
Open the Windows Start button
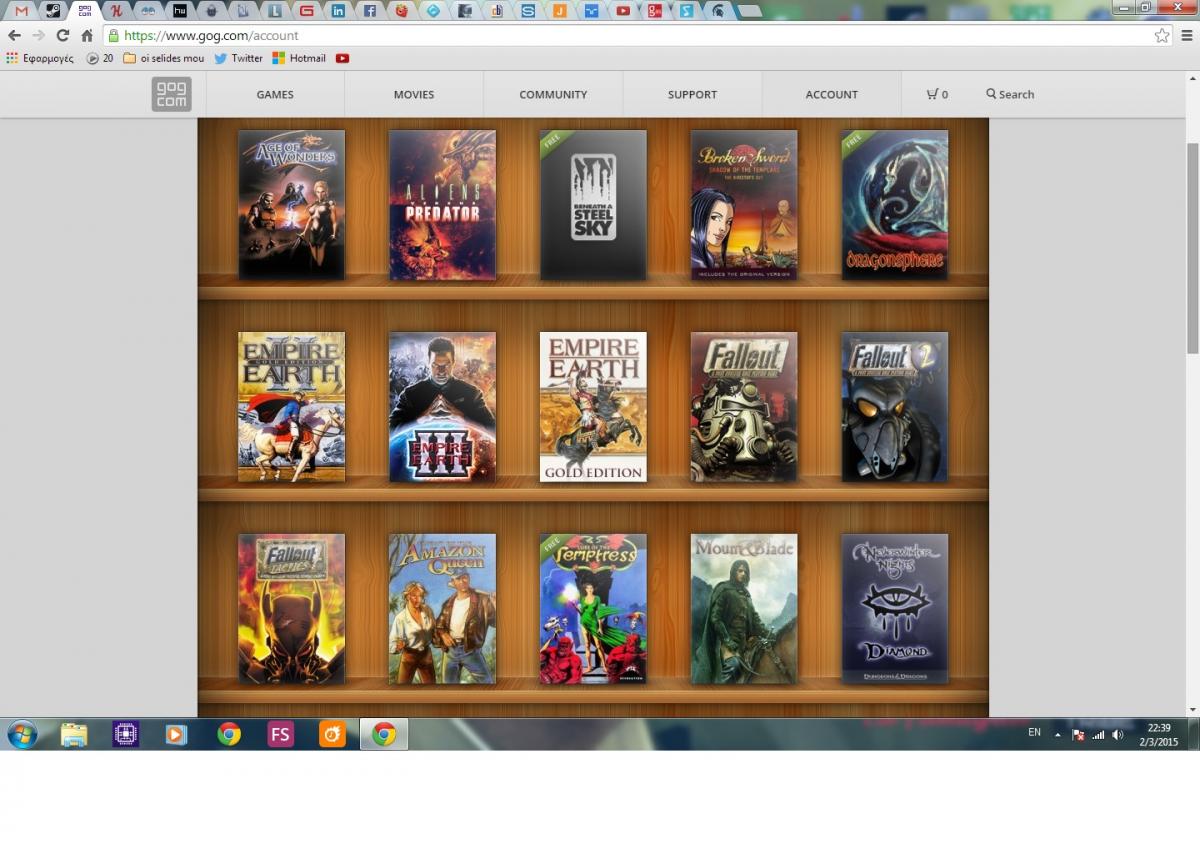click(22, 735)
